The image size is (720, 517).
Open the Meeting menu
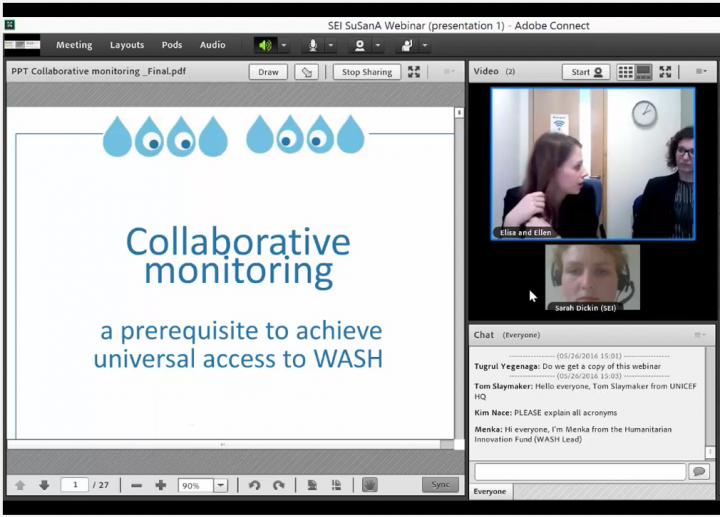[x=74, y=45]
